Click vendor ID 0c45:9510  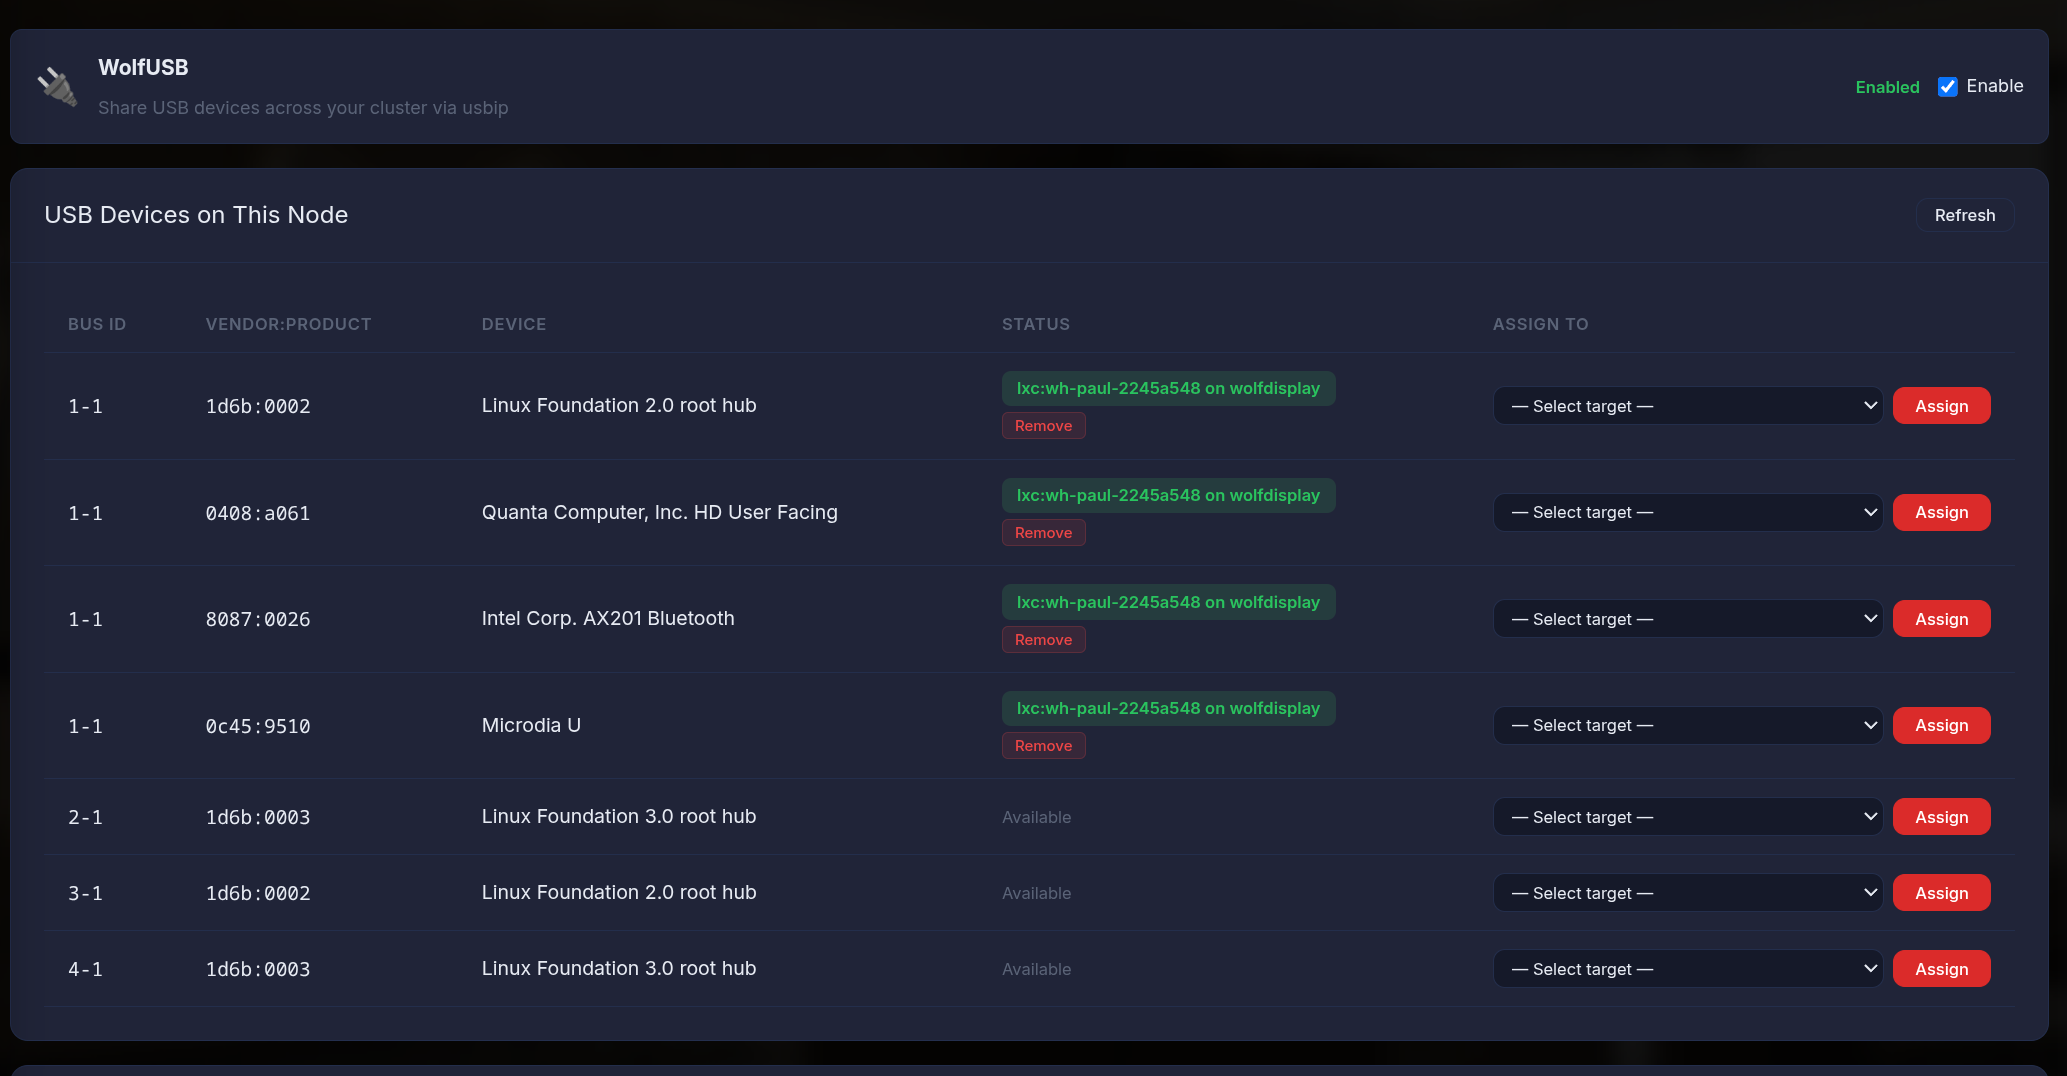[258, 727]
